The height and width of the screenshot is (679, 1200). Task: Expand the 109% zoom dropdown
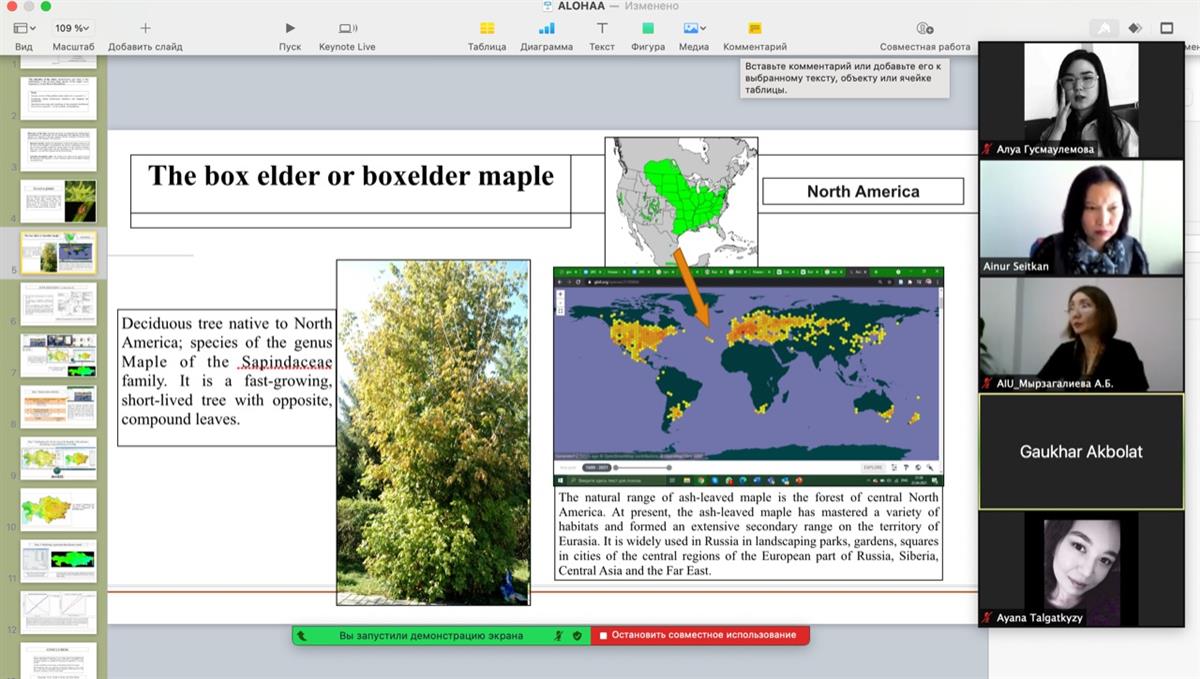[x=73, y=29]
